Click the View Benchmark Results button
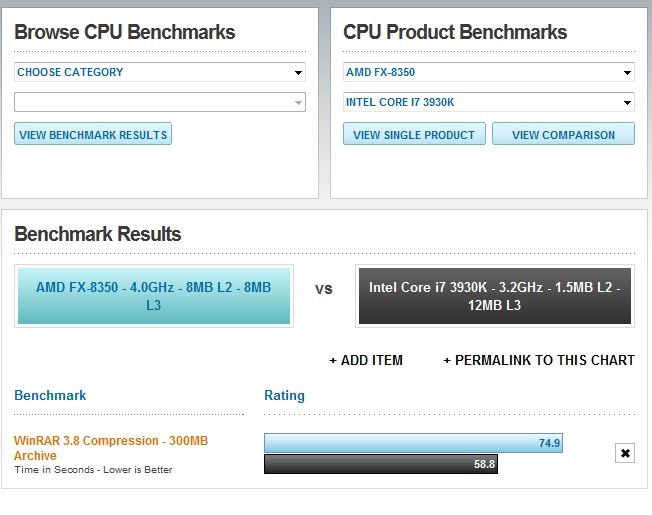652x515 pixels. [93, 135]
